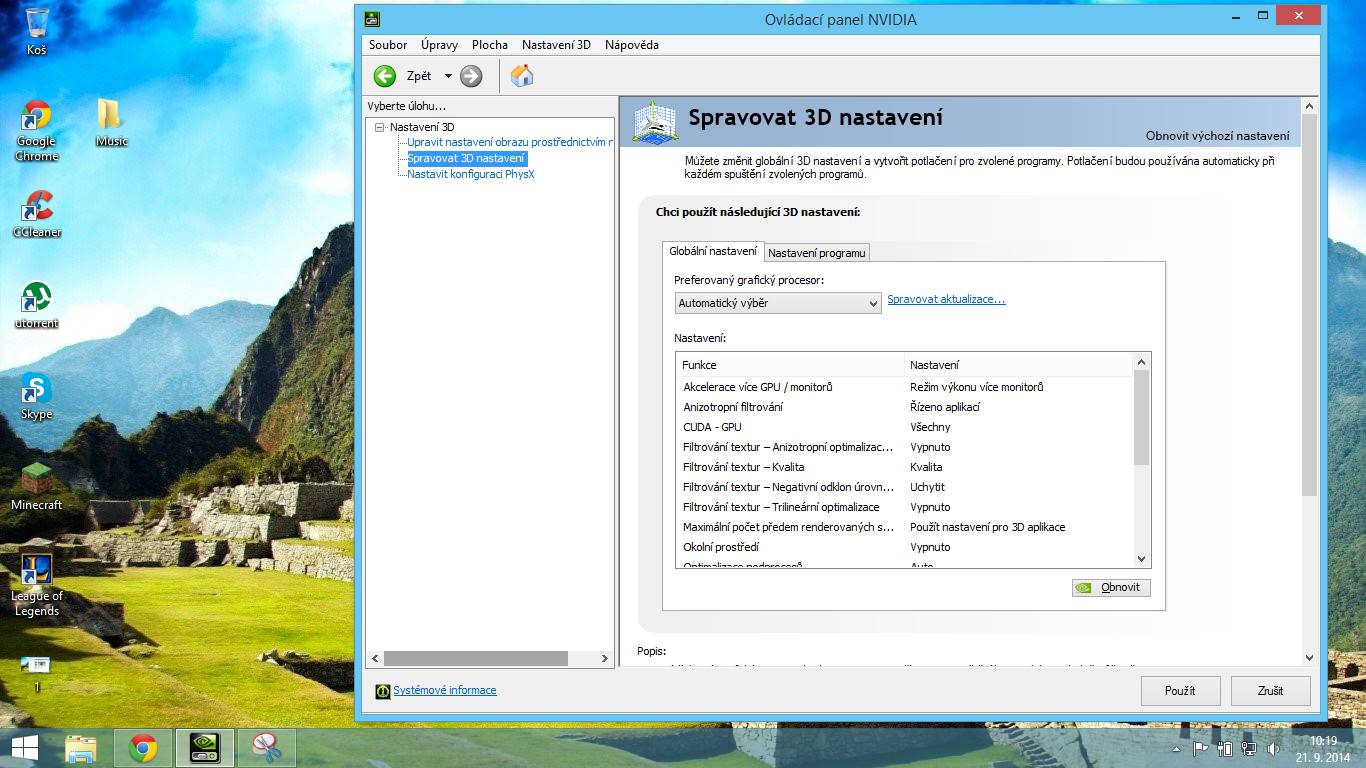Open the Nastavení 3D menu
Viewport: 1366px width, 768px height.
coord(556,45)
